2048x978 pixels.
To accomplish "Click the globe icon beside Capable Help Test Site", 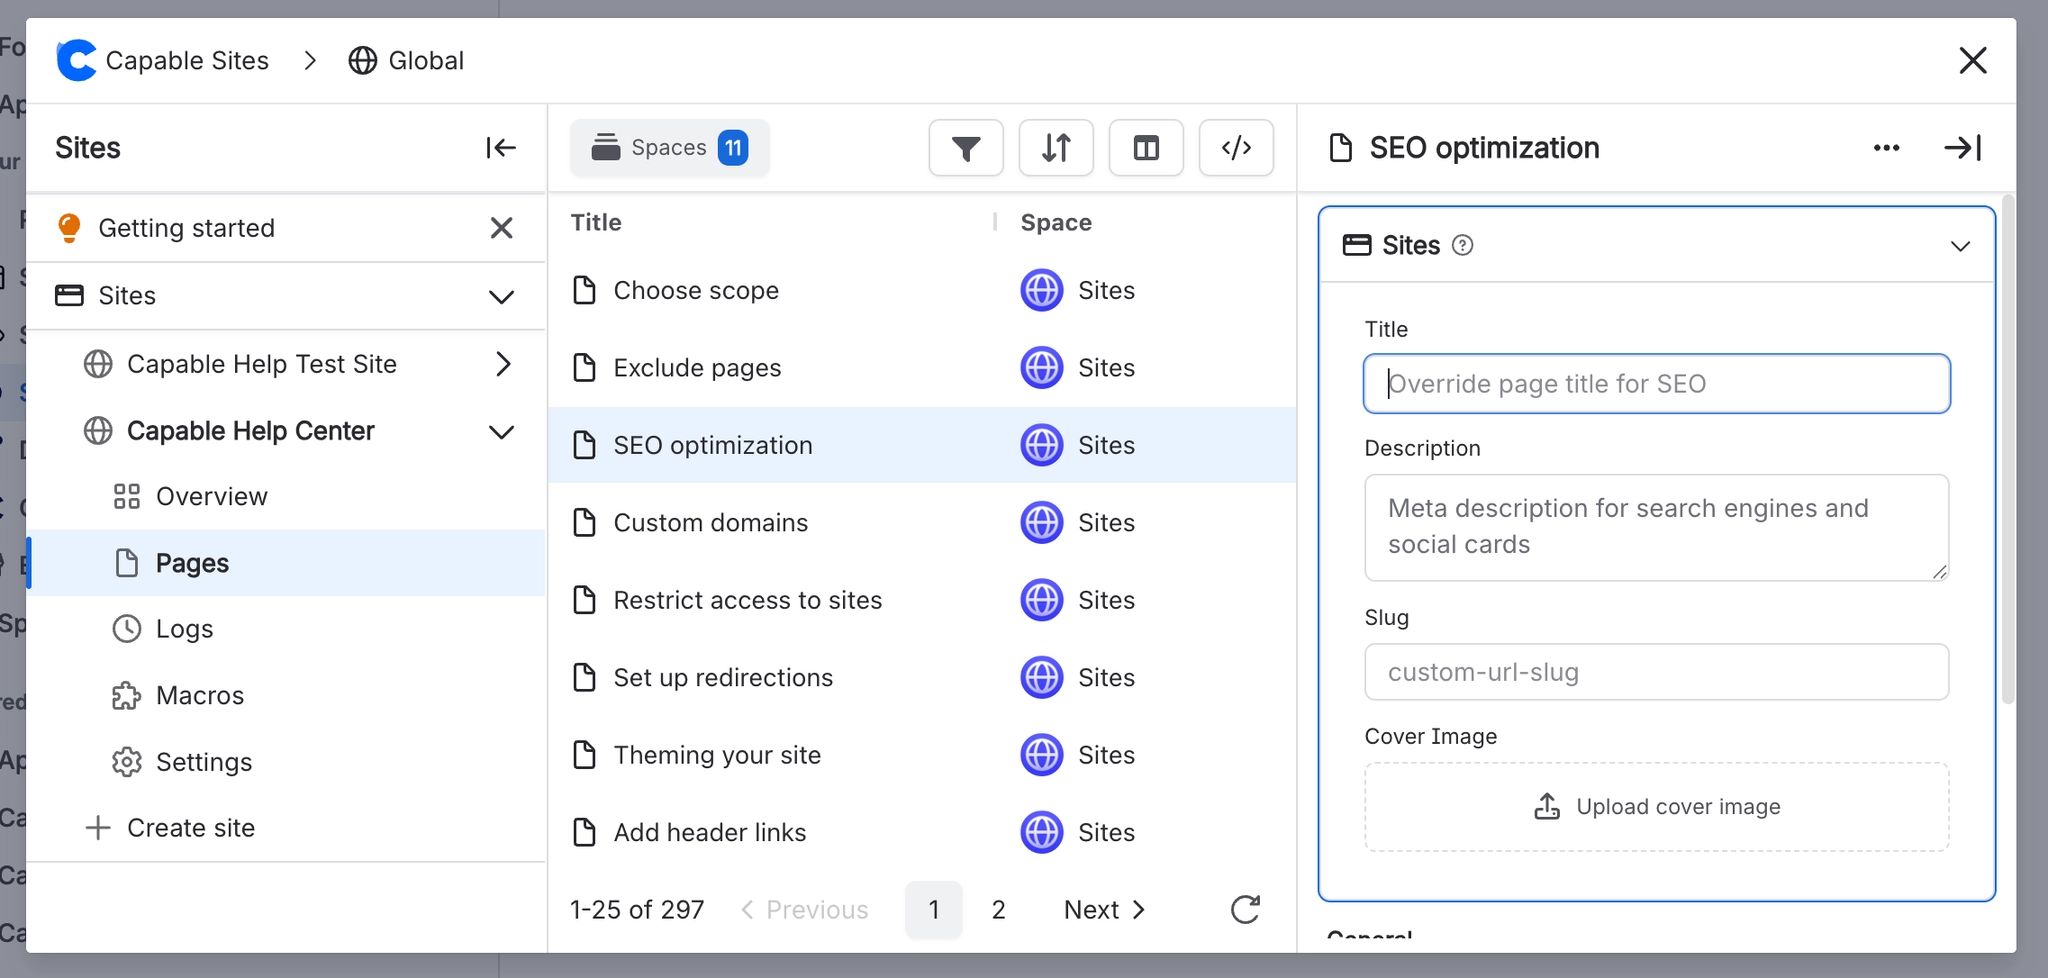I will click(x=98, y=364).
